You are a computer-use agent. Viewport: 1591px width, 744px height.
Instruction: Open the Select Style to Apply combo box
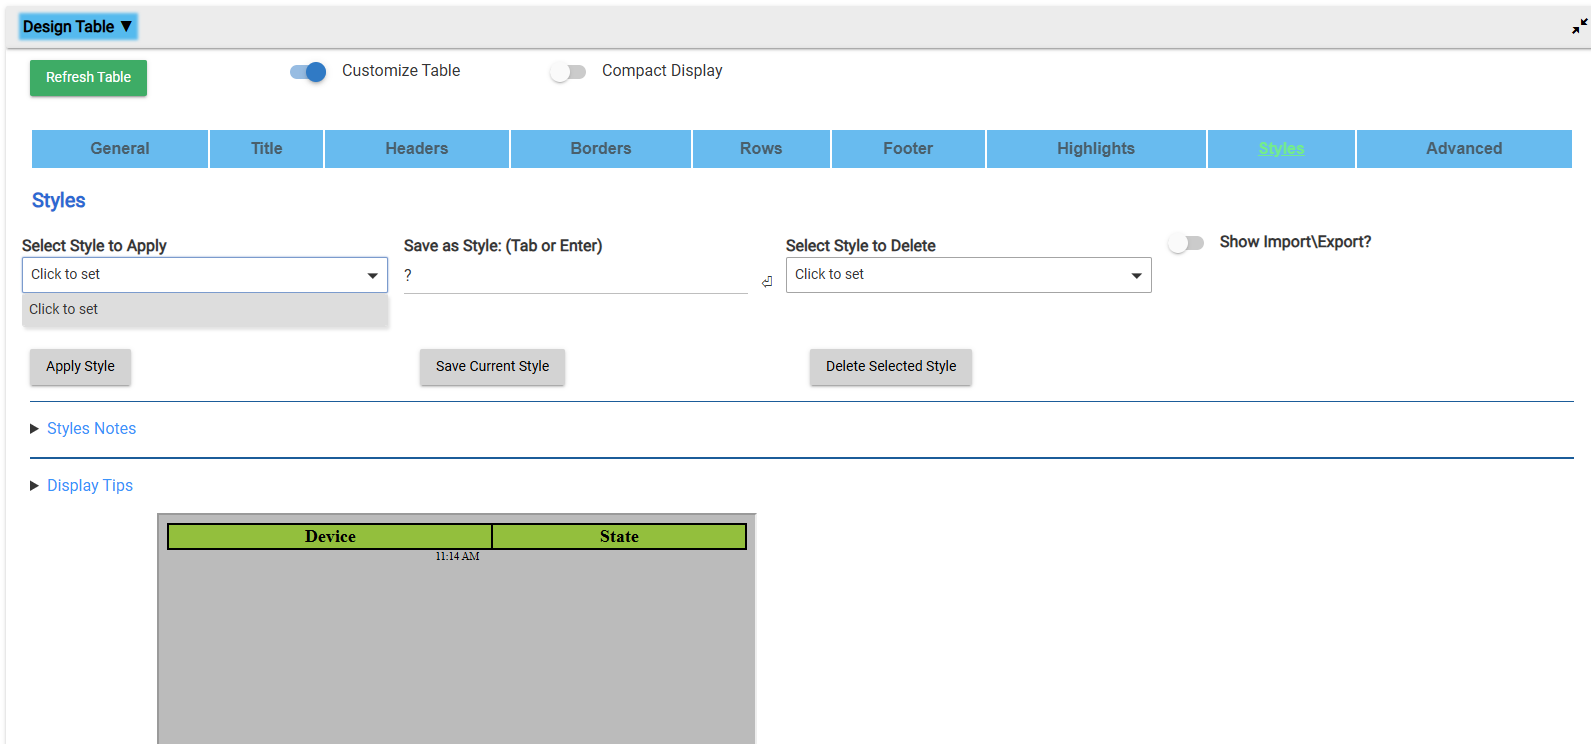tap(205, 275)
